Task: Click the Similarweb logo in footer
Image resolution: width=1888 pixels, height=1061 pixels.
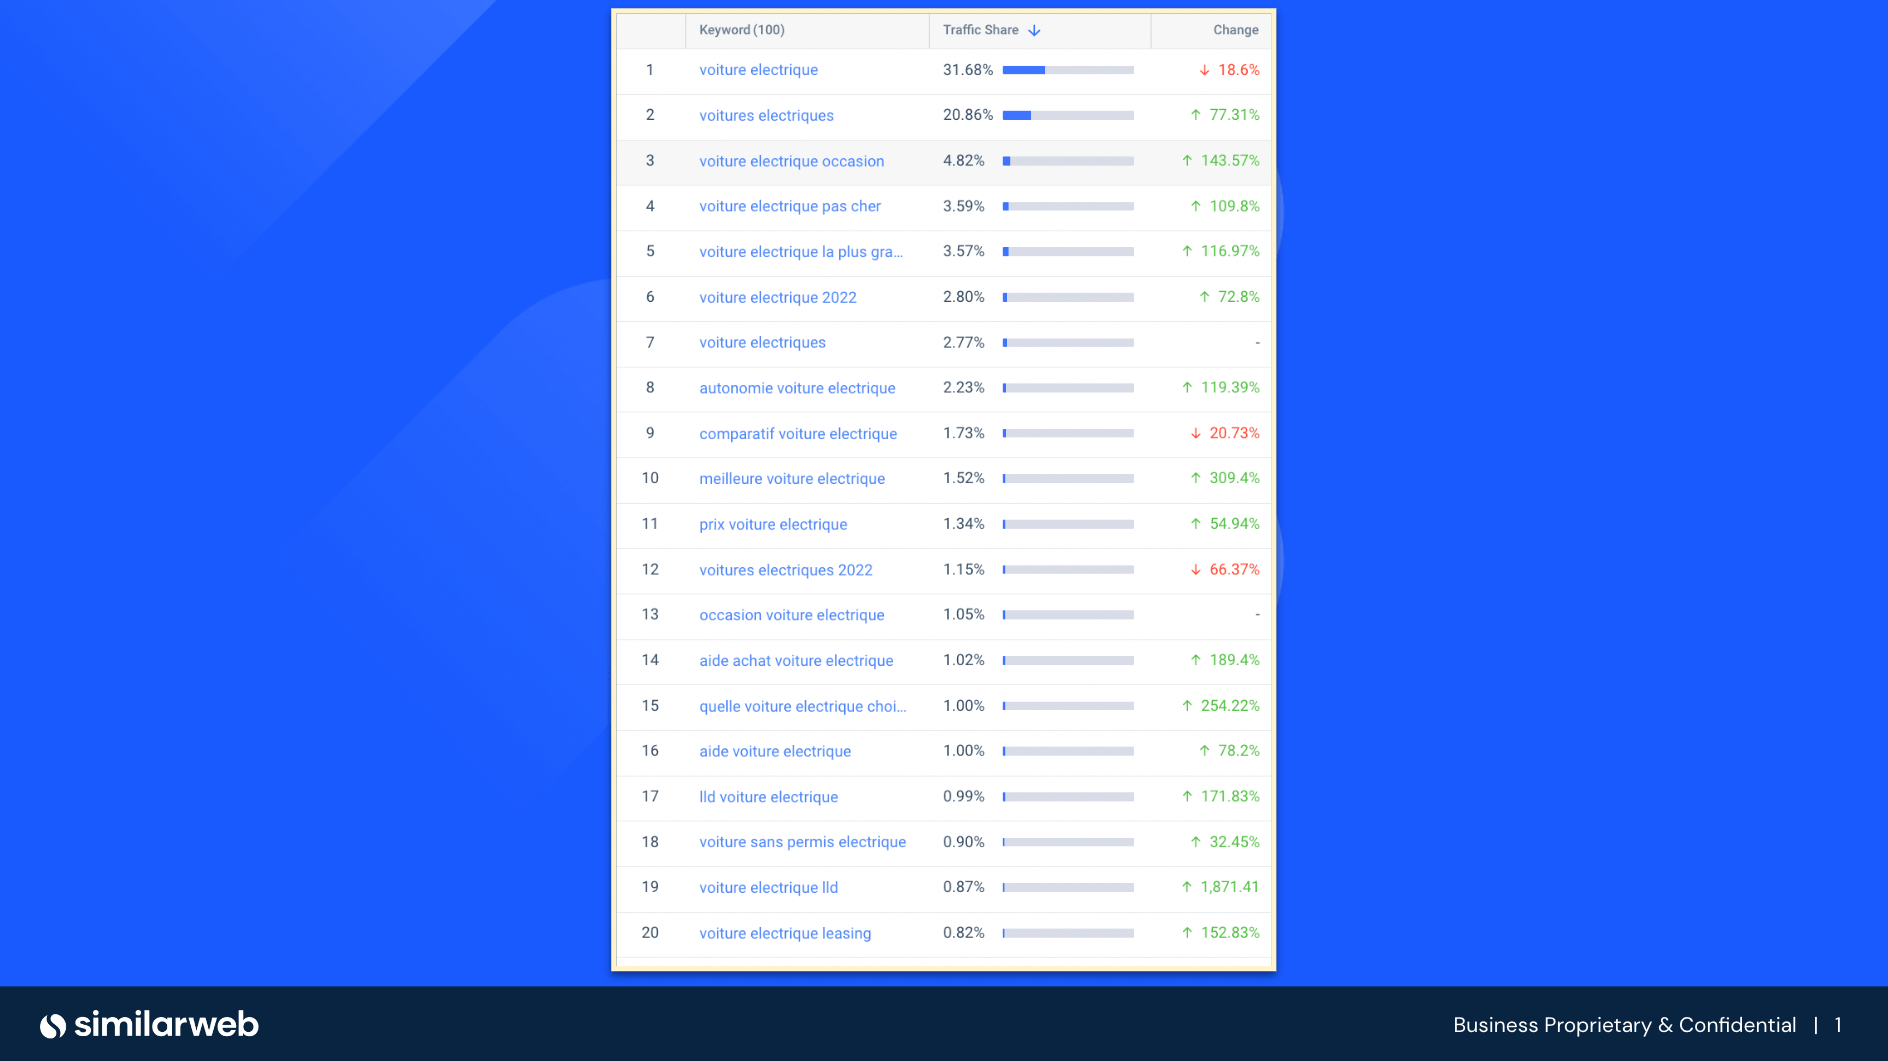Action: [150, 1024]
